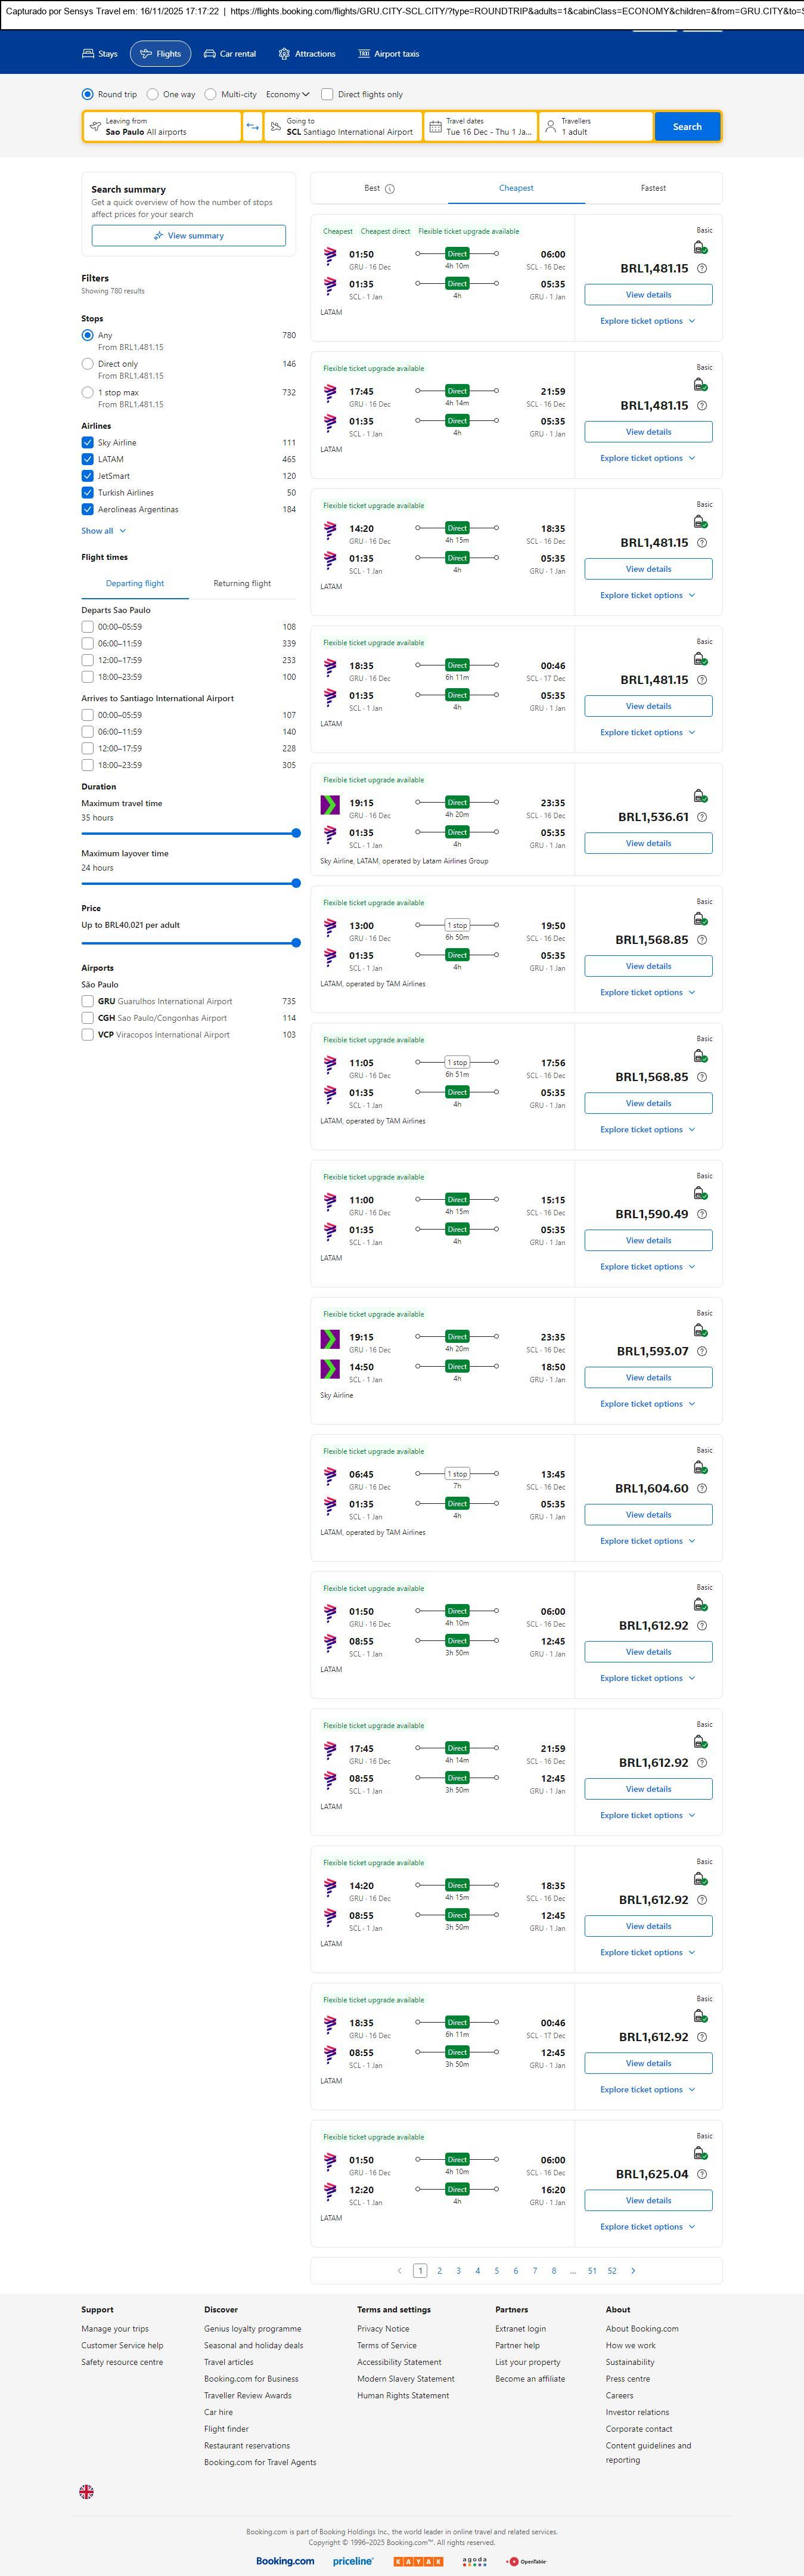Switch to the Fastest sorting tab
The image size is (804, 2576).
653,188
